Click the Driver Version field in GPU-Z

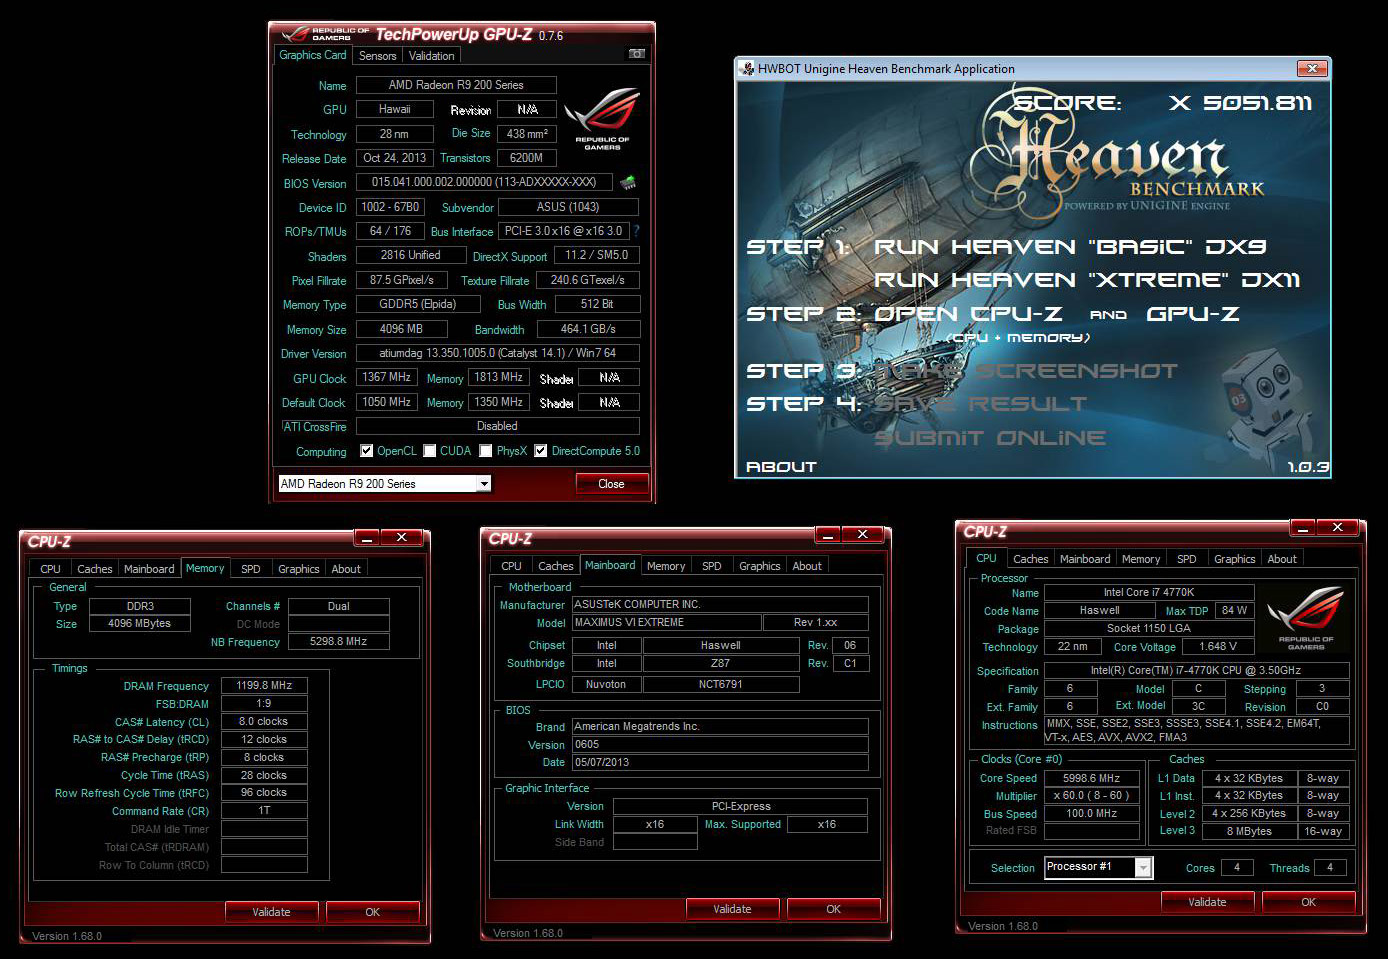(497, 353)
